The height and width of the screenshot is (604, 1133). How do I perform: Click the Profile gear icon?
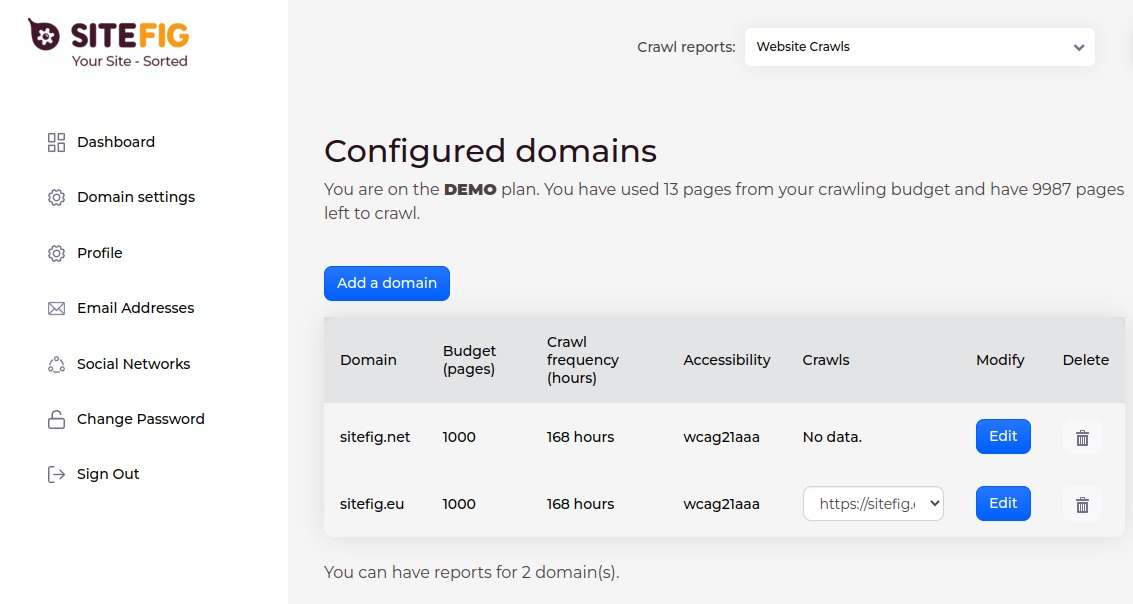point(56,254)
